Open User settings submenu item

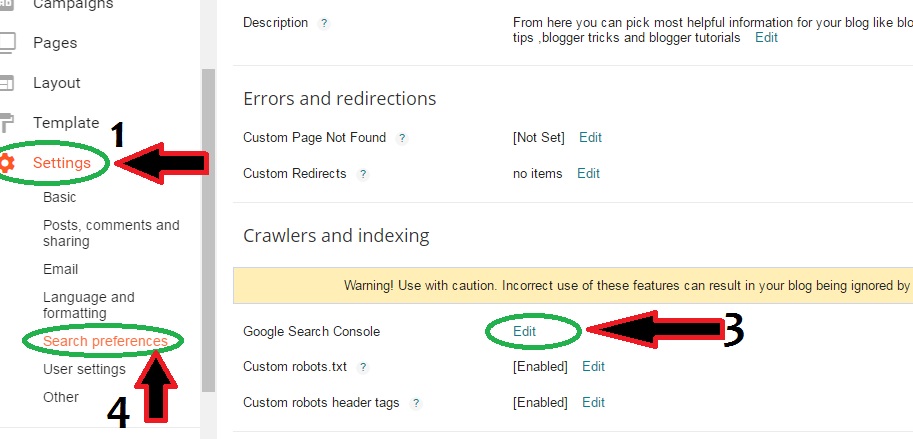coord(84,369)
